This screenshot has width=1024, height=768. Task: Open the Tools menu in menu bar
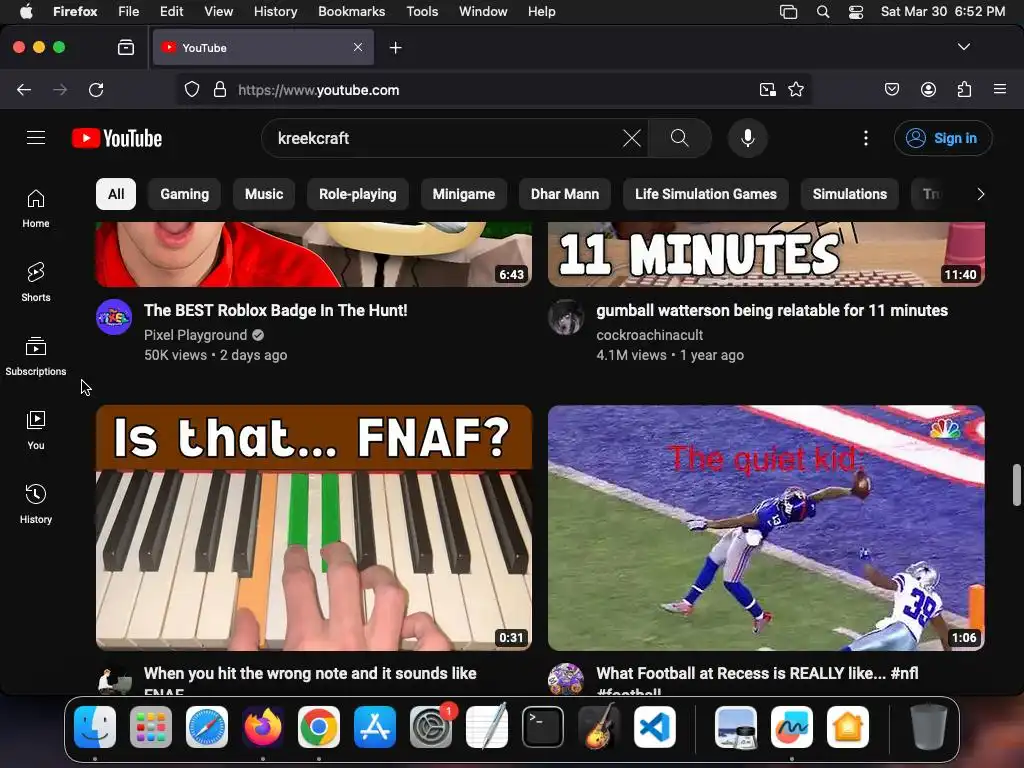[x=422, y=12]
